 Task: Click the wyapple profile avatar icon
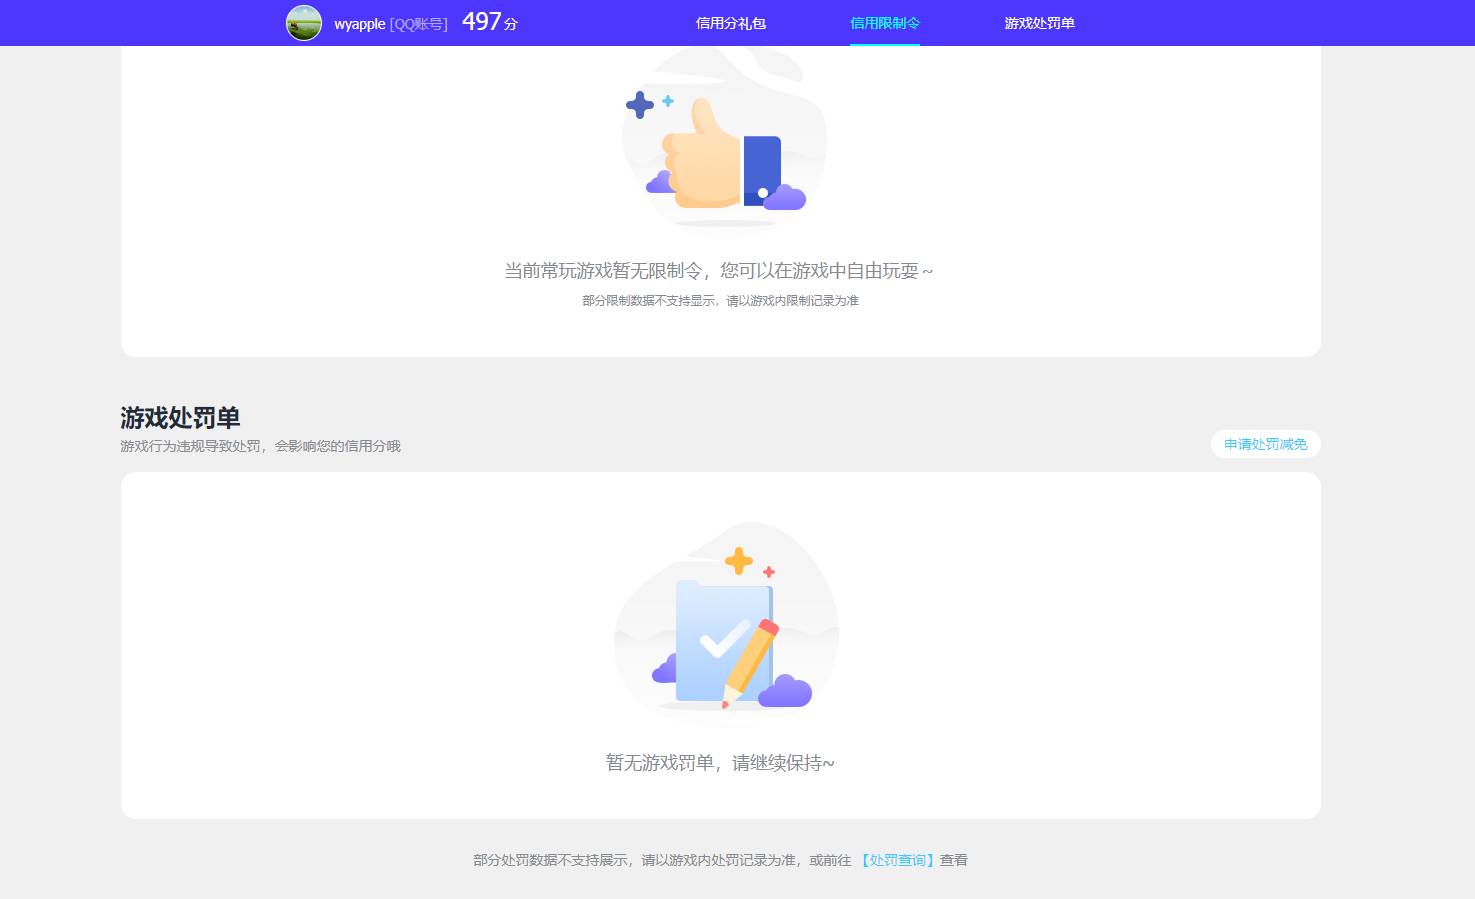click(x=303, y=22)
